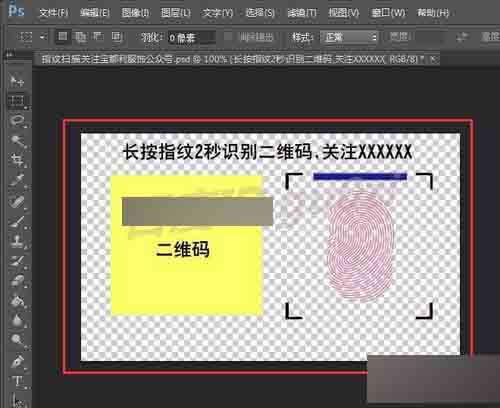Open the 图像(I) menu
Image resolution: width=500 pixels, height=408 pixels.
(x=135, y=13)
